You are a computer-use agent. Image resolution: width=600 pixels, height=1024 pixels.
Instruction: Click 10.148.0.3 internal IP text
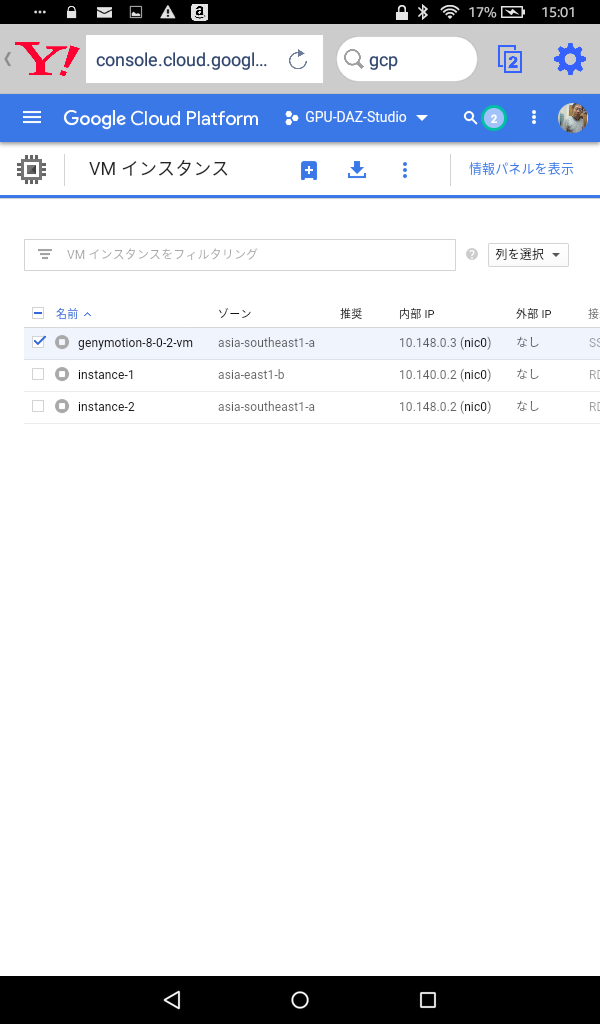tap(428, 342)
